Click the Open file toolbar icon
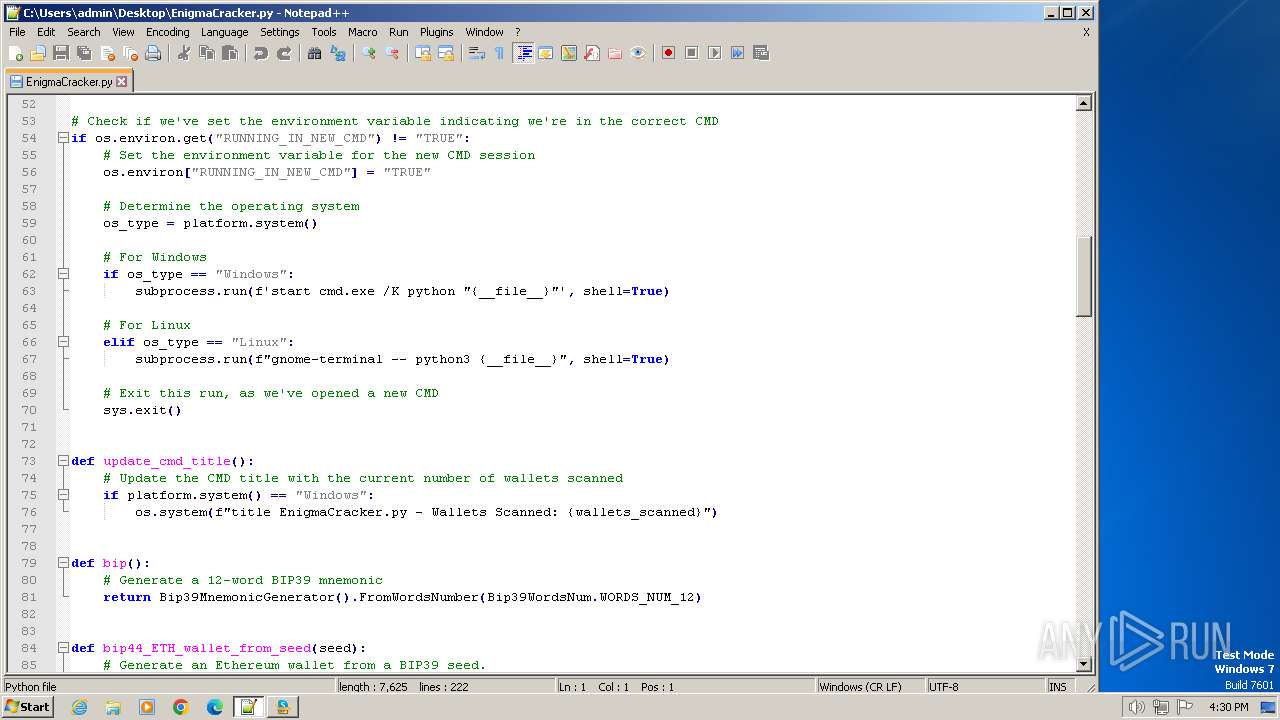The image size is (1280, 720). coord(38,53)
